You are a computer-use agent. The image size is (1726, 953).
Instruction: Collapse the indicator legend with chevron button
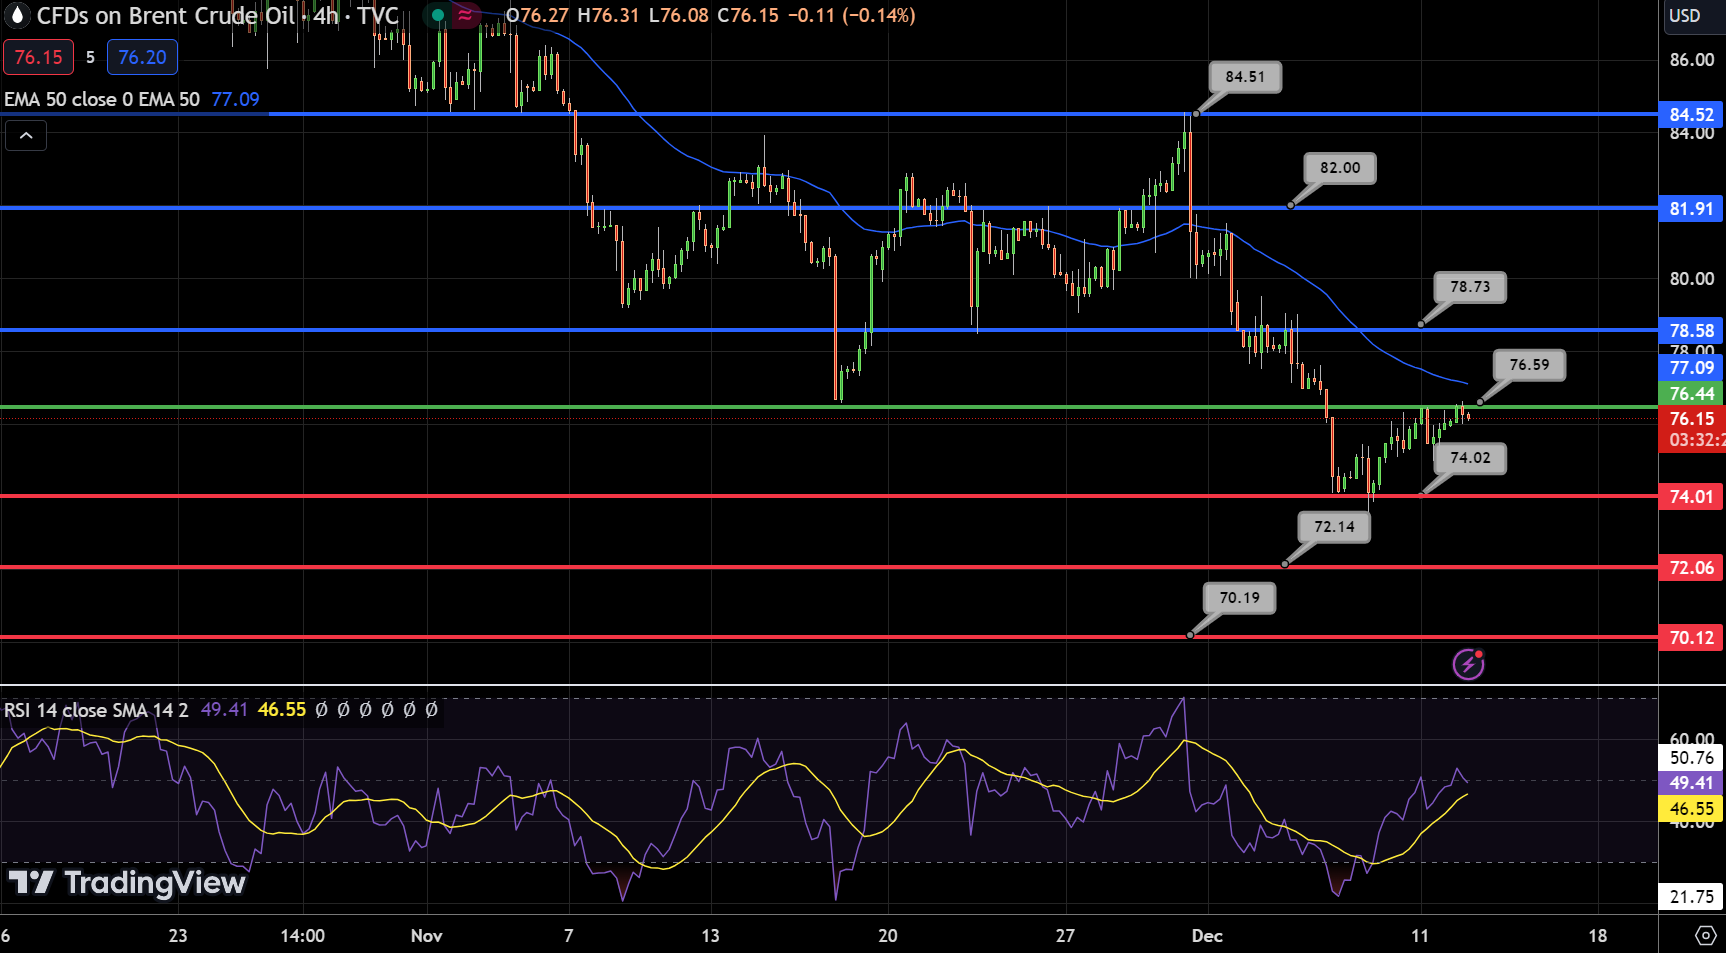[x=26, y=135]
